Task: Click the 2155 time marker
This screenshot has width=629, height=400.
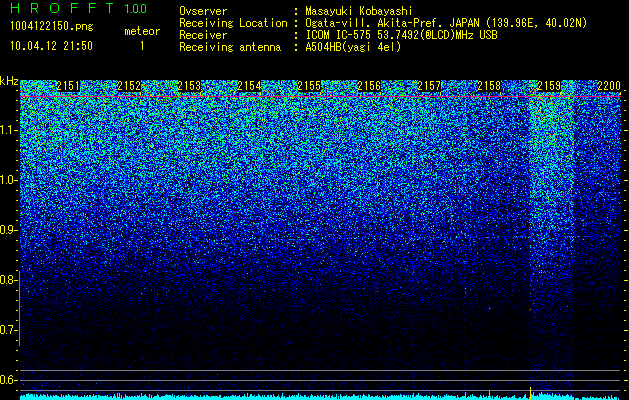Action: [x=309, y=86]
